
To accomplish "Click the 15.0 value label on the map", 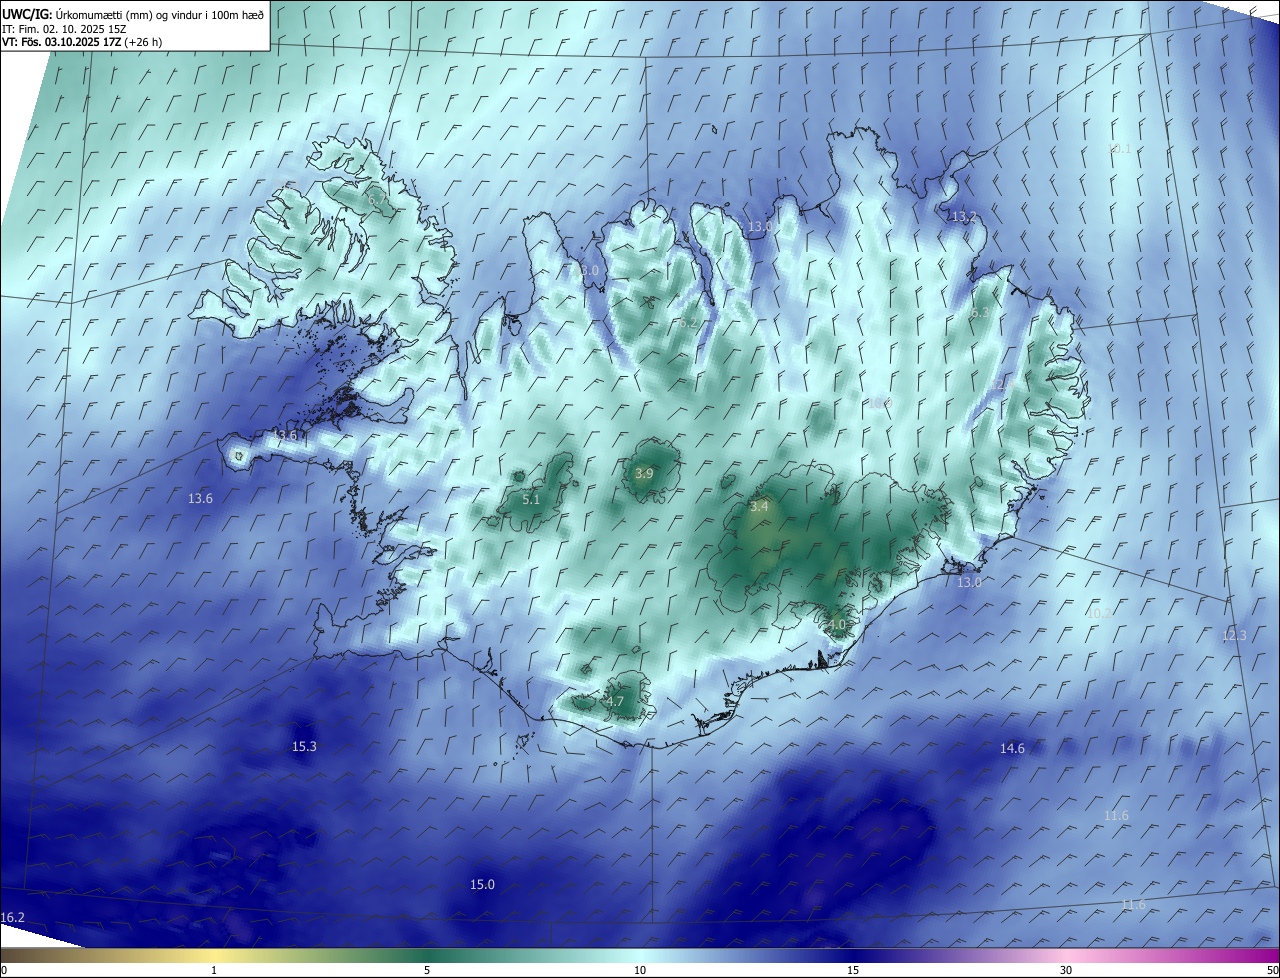I will tap(482, 884).
